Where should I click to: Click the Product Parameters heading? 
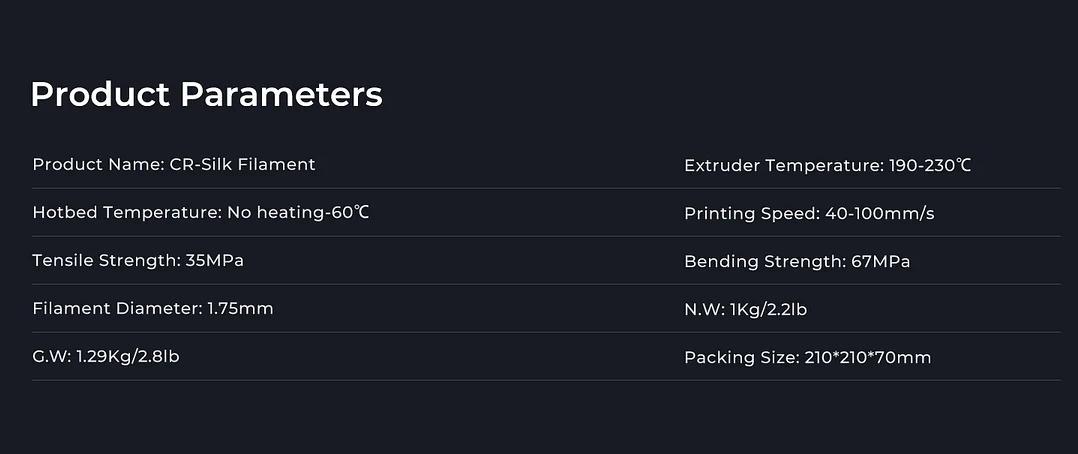click(206, 94)
